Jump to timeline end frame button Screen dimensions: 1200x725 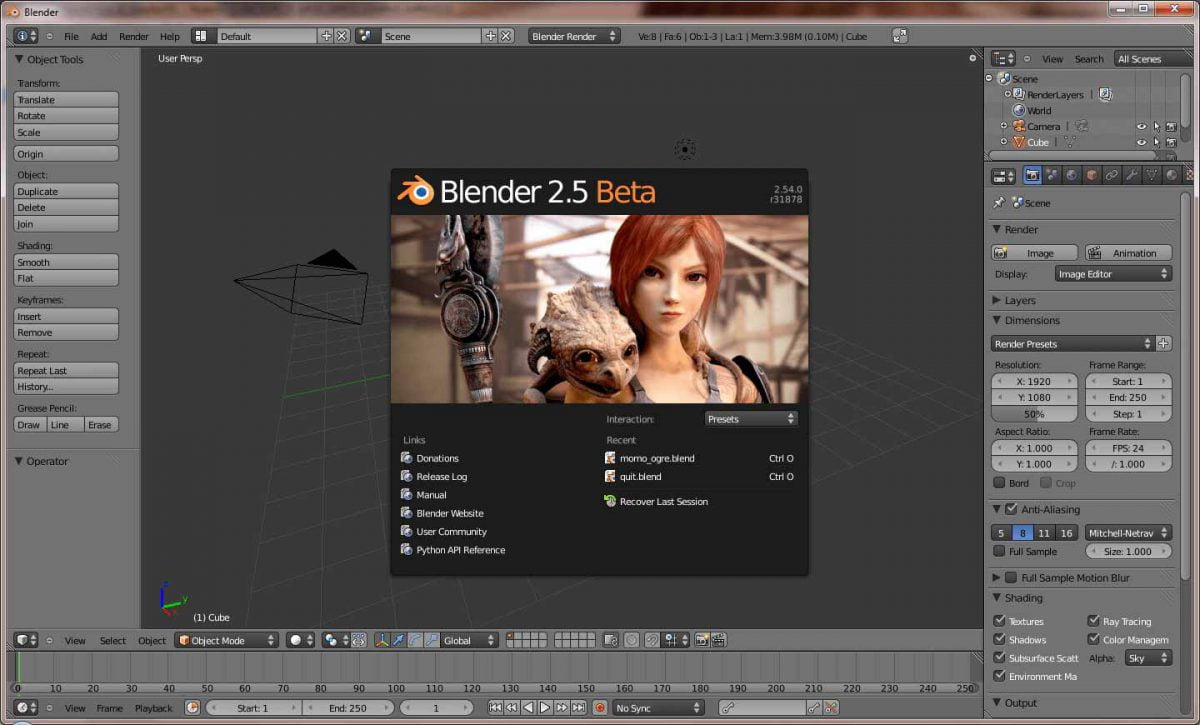tap(578, 707)
